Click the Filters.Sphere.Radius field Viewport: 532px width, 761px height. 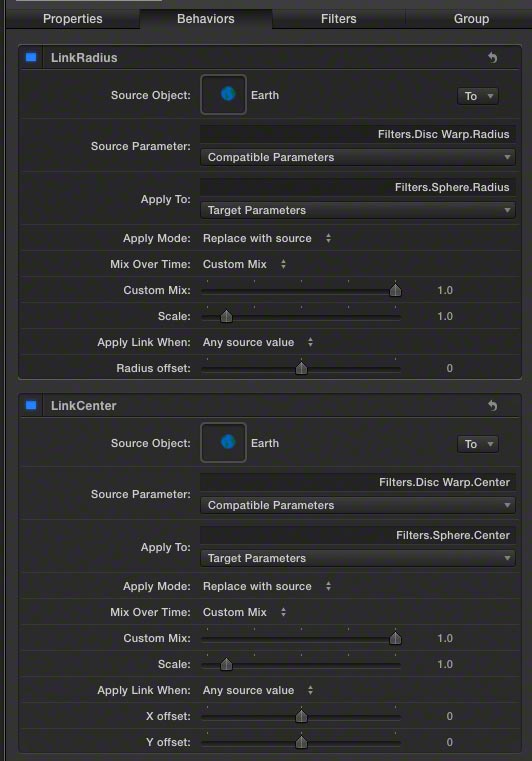tap(358, 187)
